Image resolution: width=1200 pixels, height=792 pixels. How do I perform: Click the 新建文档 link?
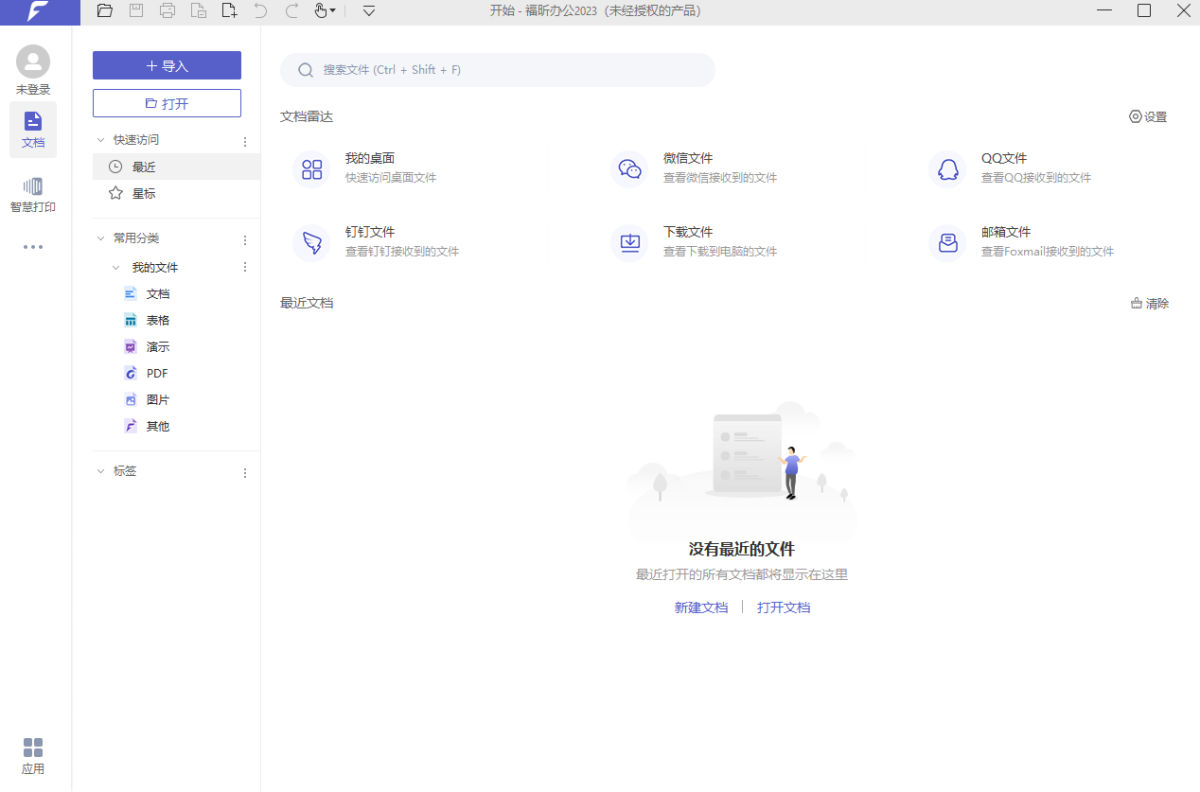click(701, 607)
